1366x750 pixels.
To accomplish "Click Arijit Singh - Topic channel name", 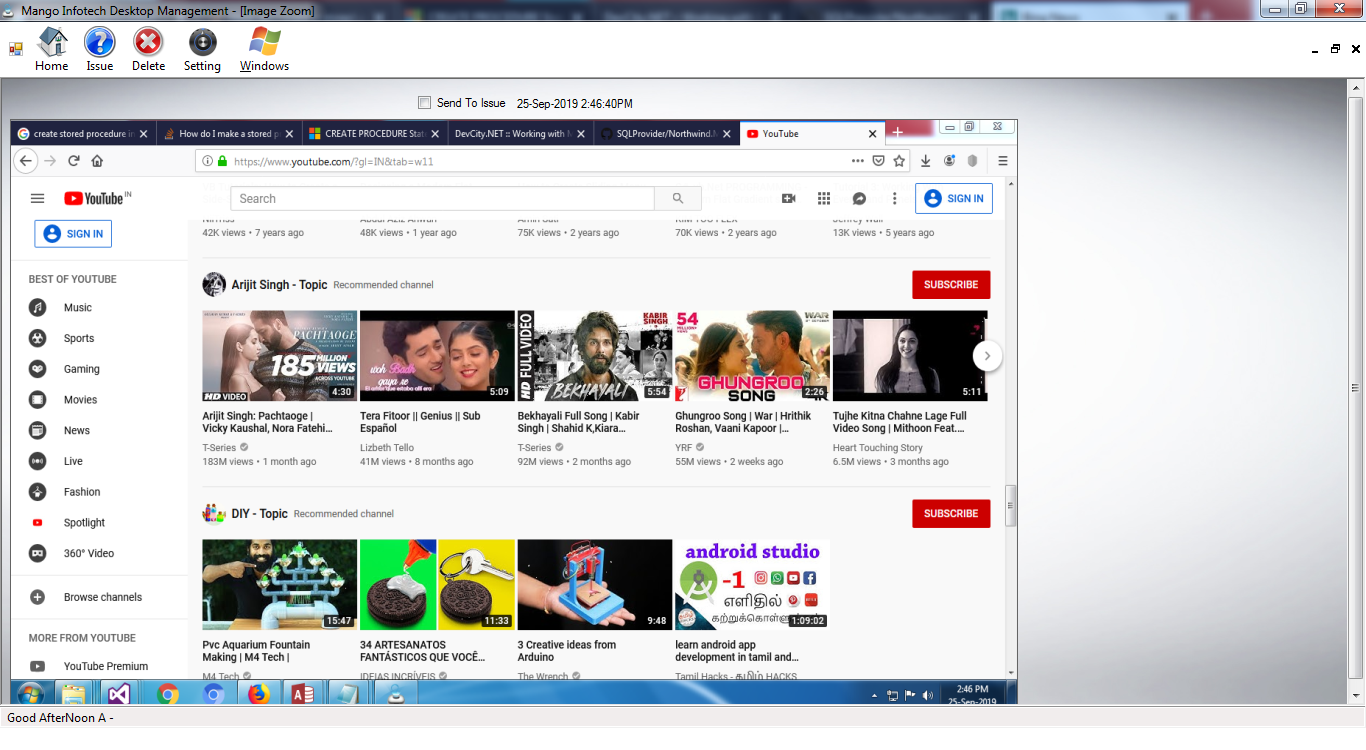I will click(x=279, y=285).
